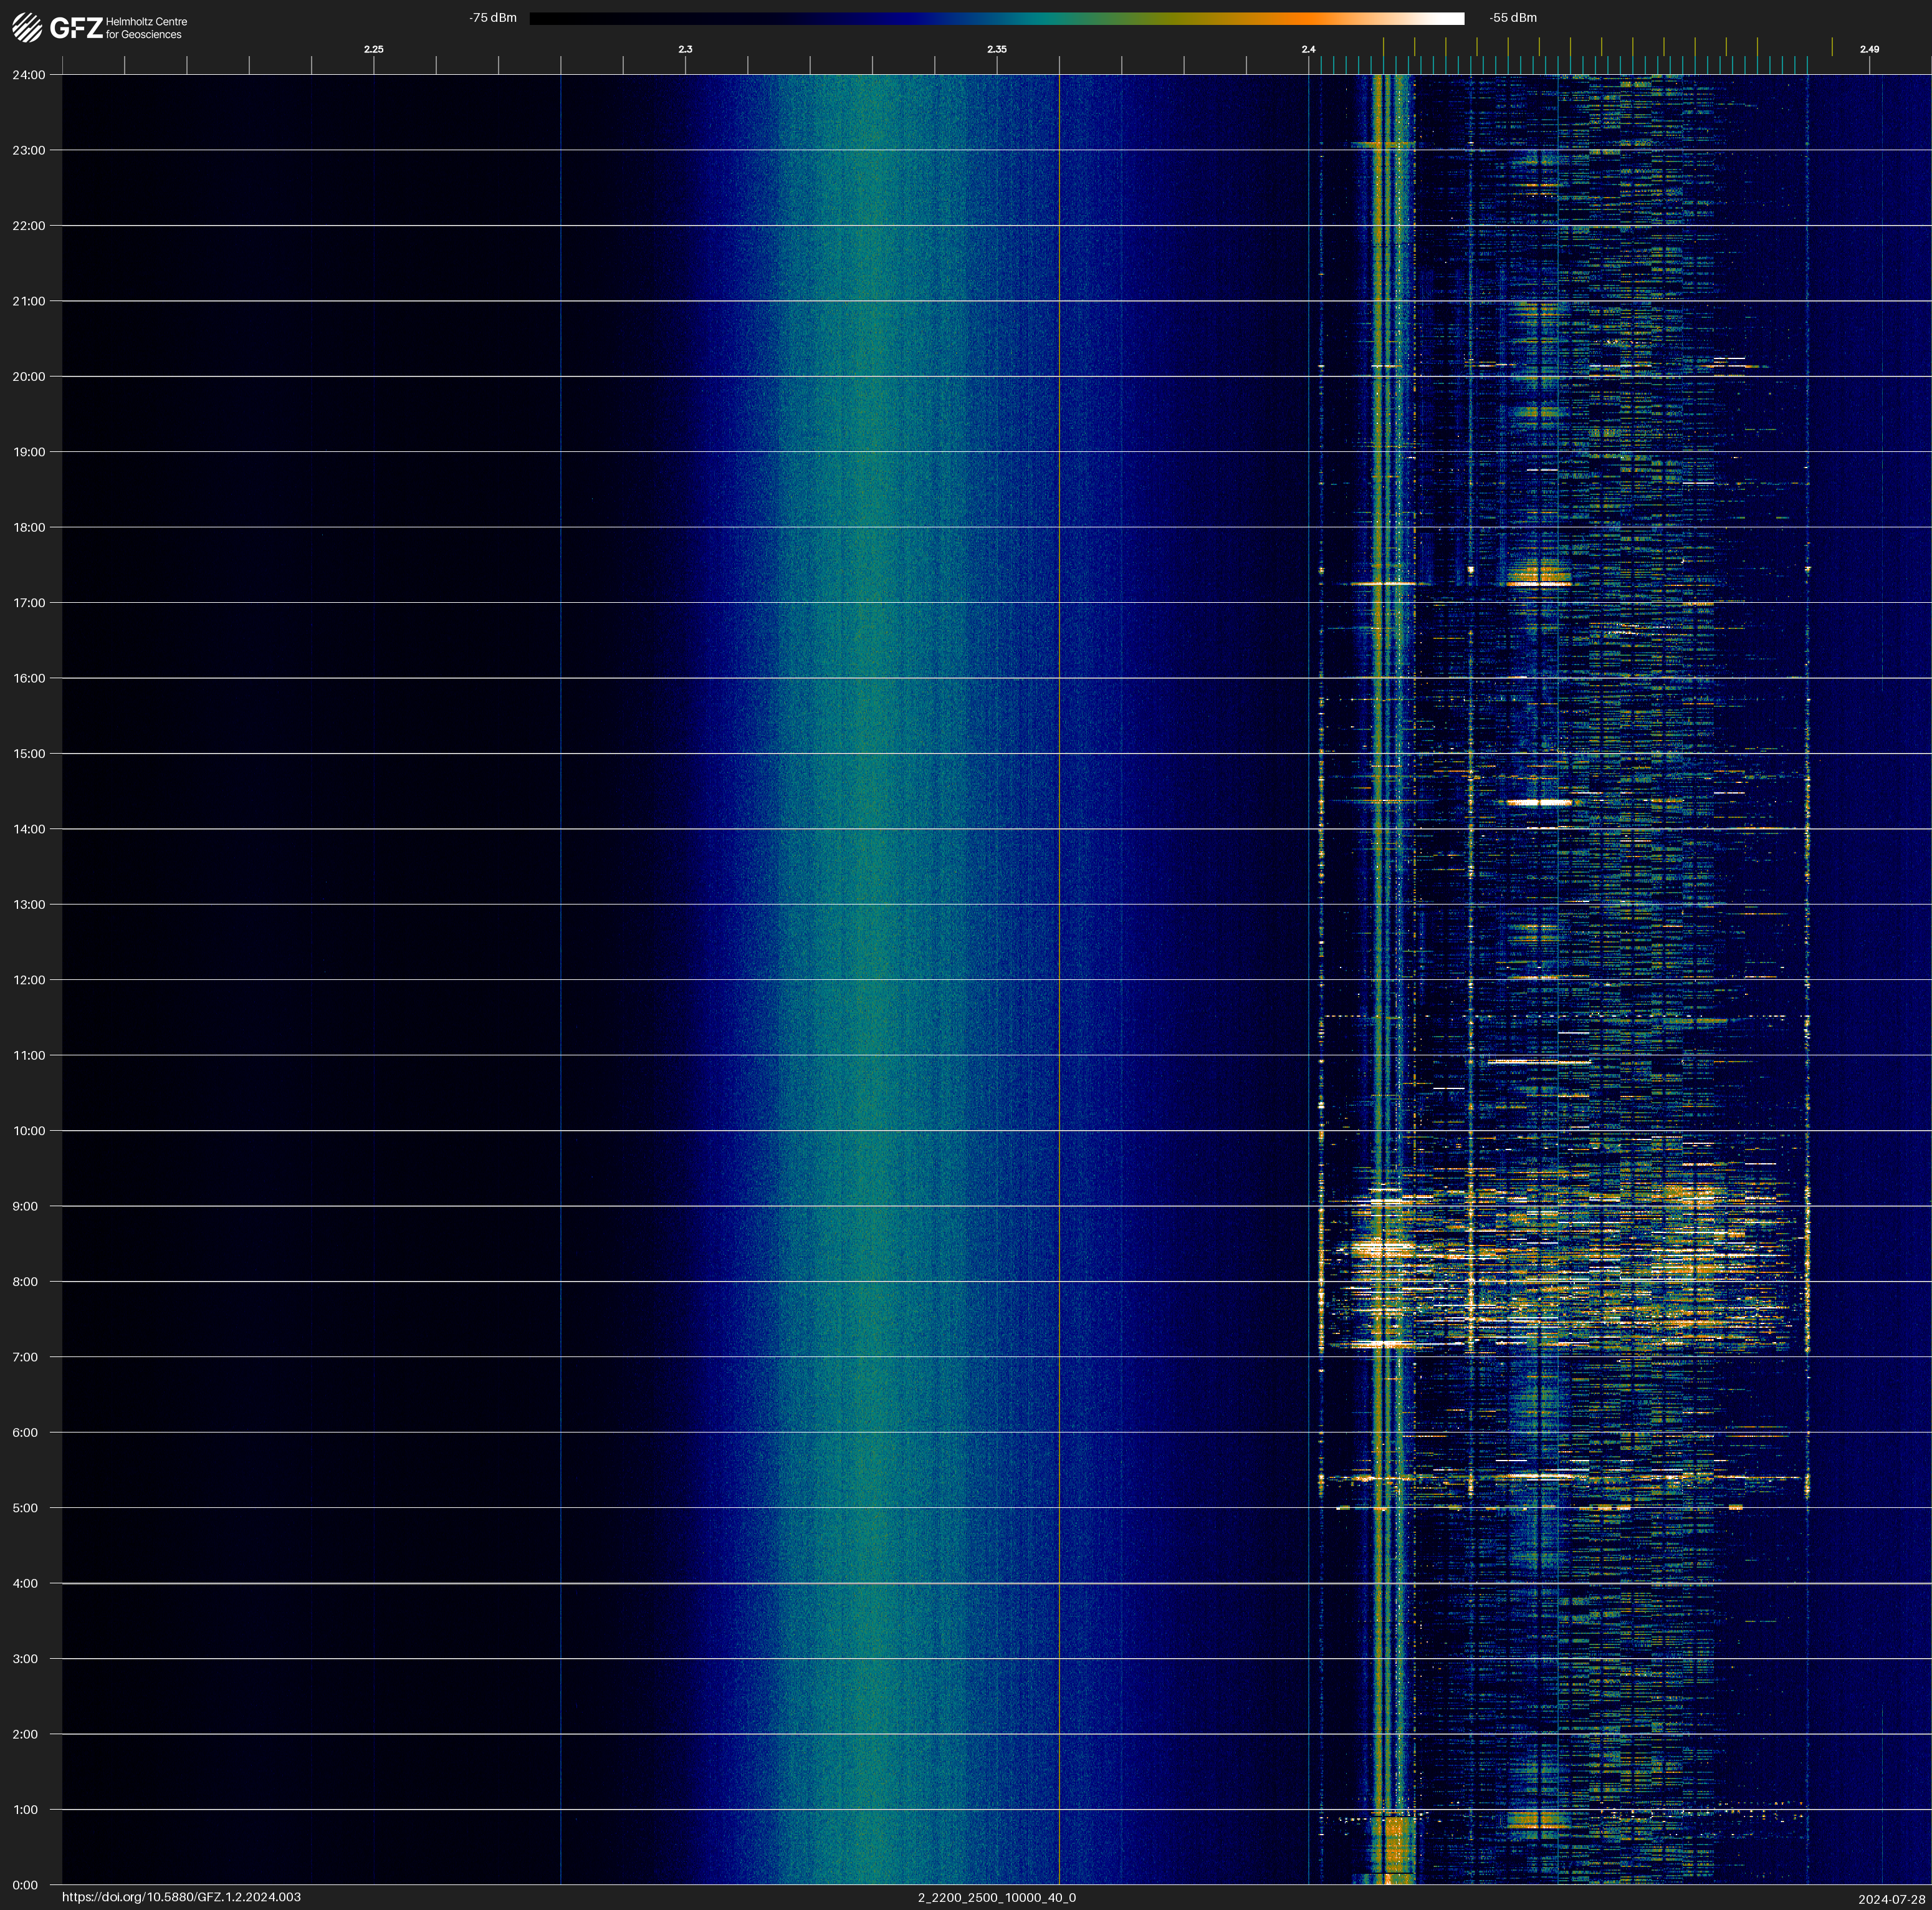1932x1910 pixels.
Task: Click the 8:00 time axis label
Action: coord(25,1282)
